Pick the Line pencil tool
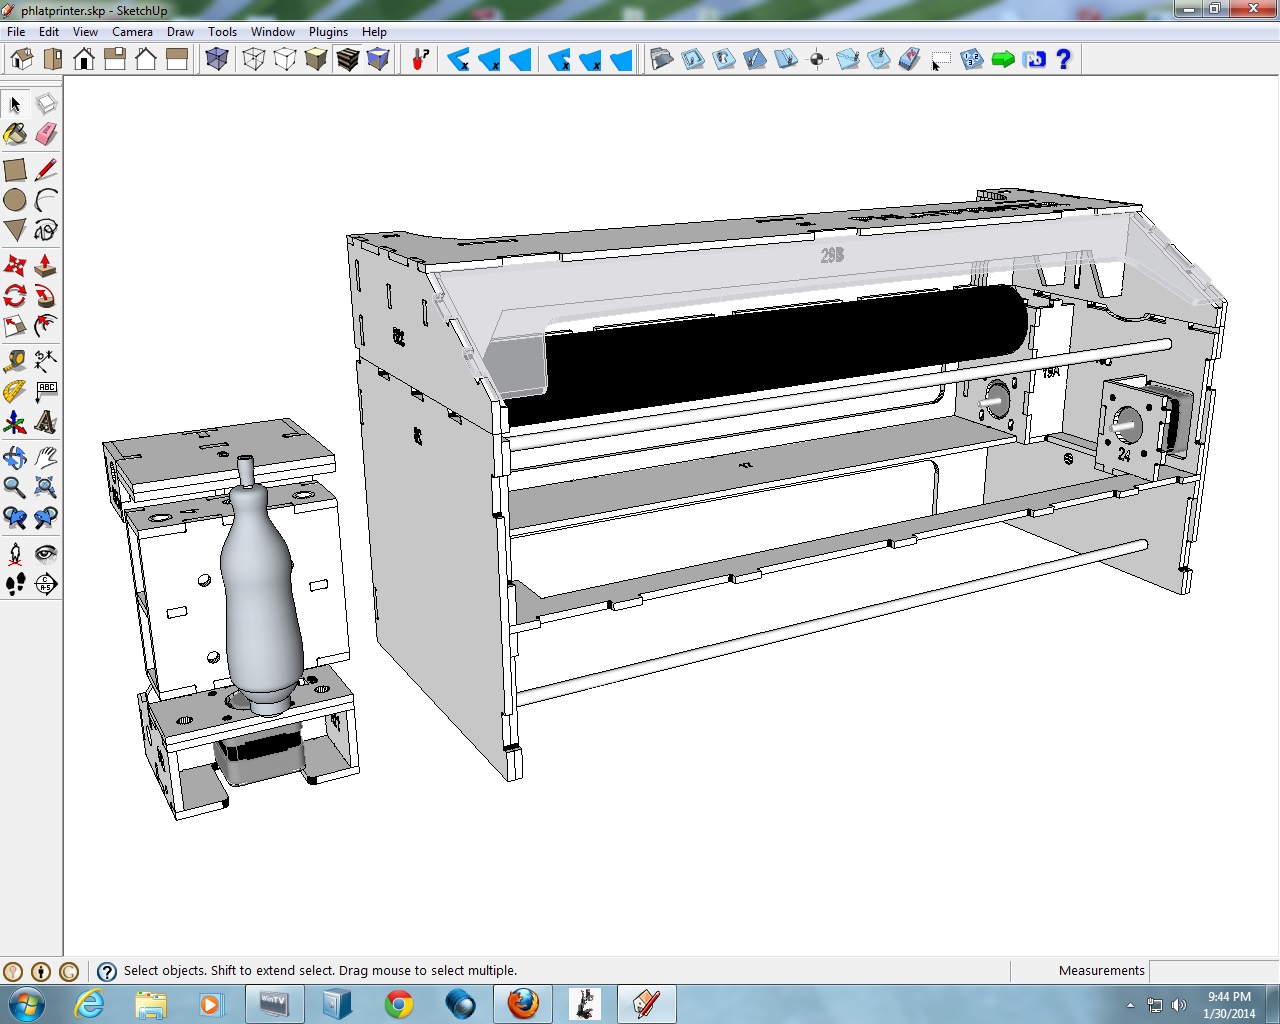The image size is (1280, 1024). click(46, 170)
